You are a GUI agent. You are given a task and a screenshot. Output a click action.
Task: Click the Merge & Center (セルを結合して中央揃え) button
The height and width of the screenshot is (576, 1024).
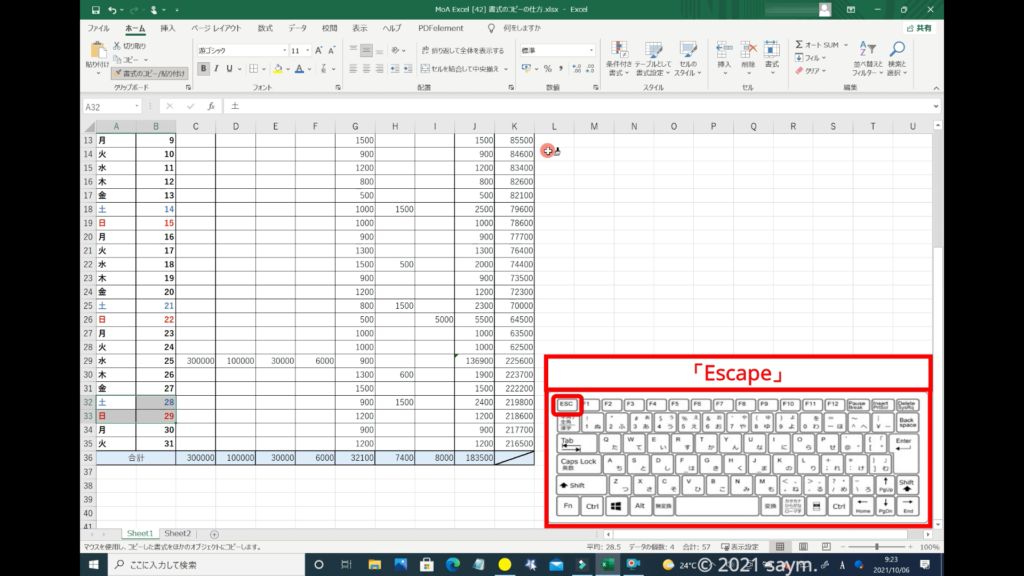click(462, 69)
